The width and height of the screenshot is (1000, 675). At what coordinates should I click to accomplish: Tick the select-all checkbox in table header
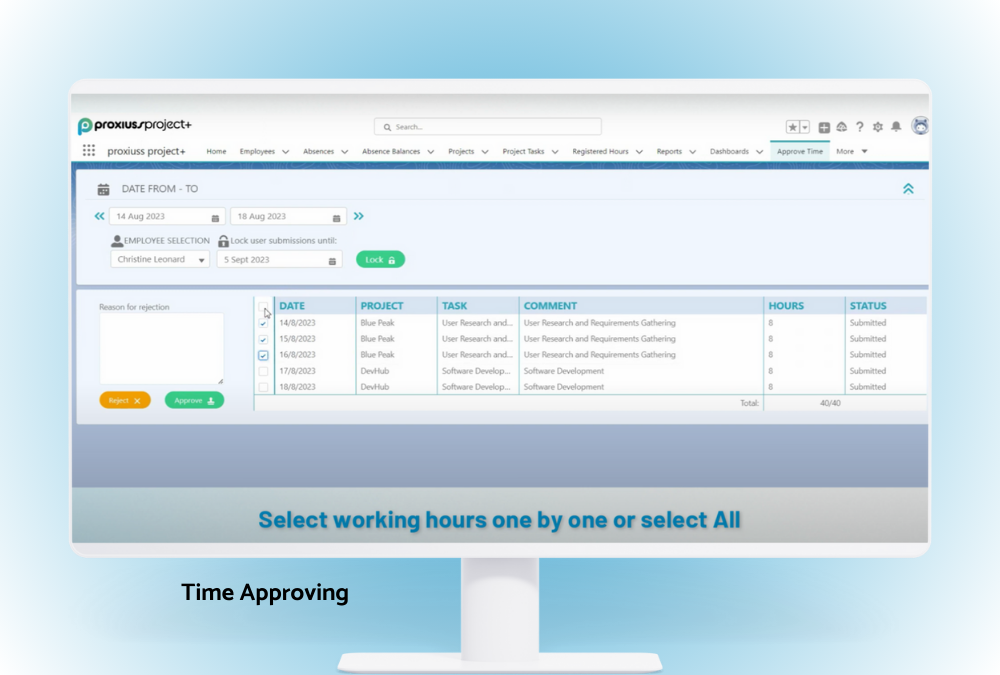(263, 306)
